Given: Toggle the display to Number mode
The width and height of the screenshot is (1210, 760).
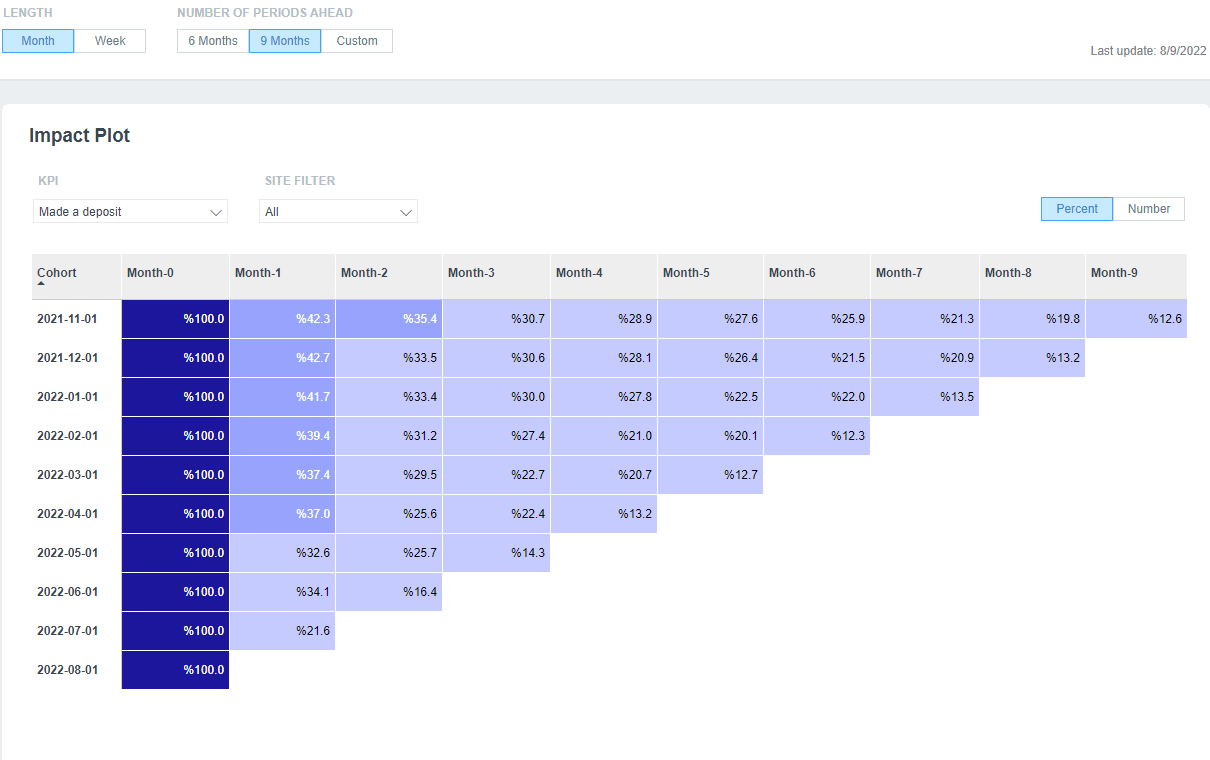Looking at the screenshot, I should pyautogui.click(x=1148, y=209).
